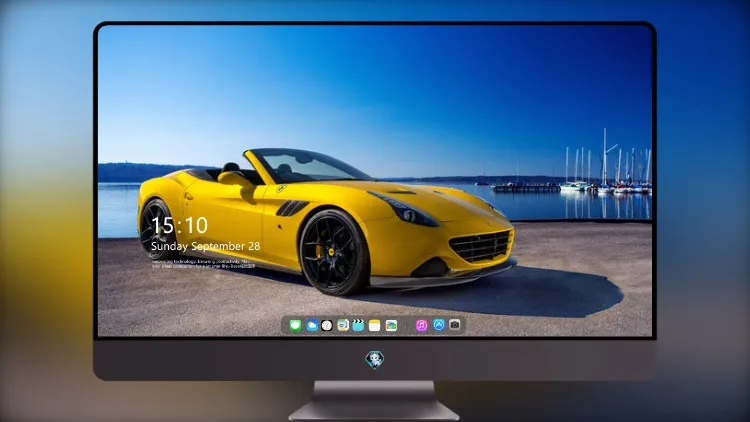Screen dimensions: 750x422
Task: Click the car's front grille
Action: pos(482,246)
